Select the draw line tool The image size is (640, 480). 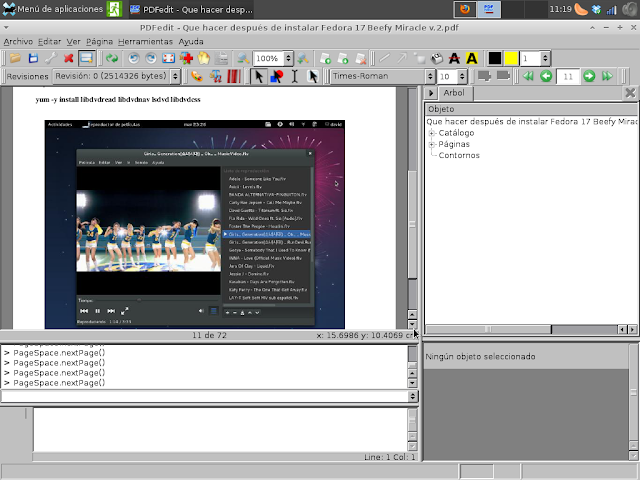point(384,58)
